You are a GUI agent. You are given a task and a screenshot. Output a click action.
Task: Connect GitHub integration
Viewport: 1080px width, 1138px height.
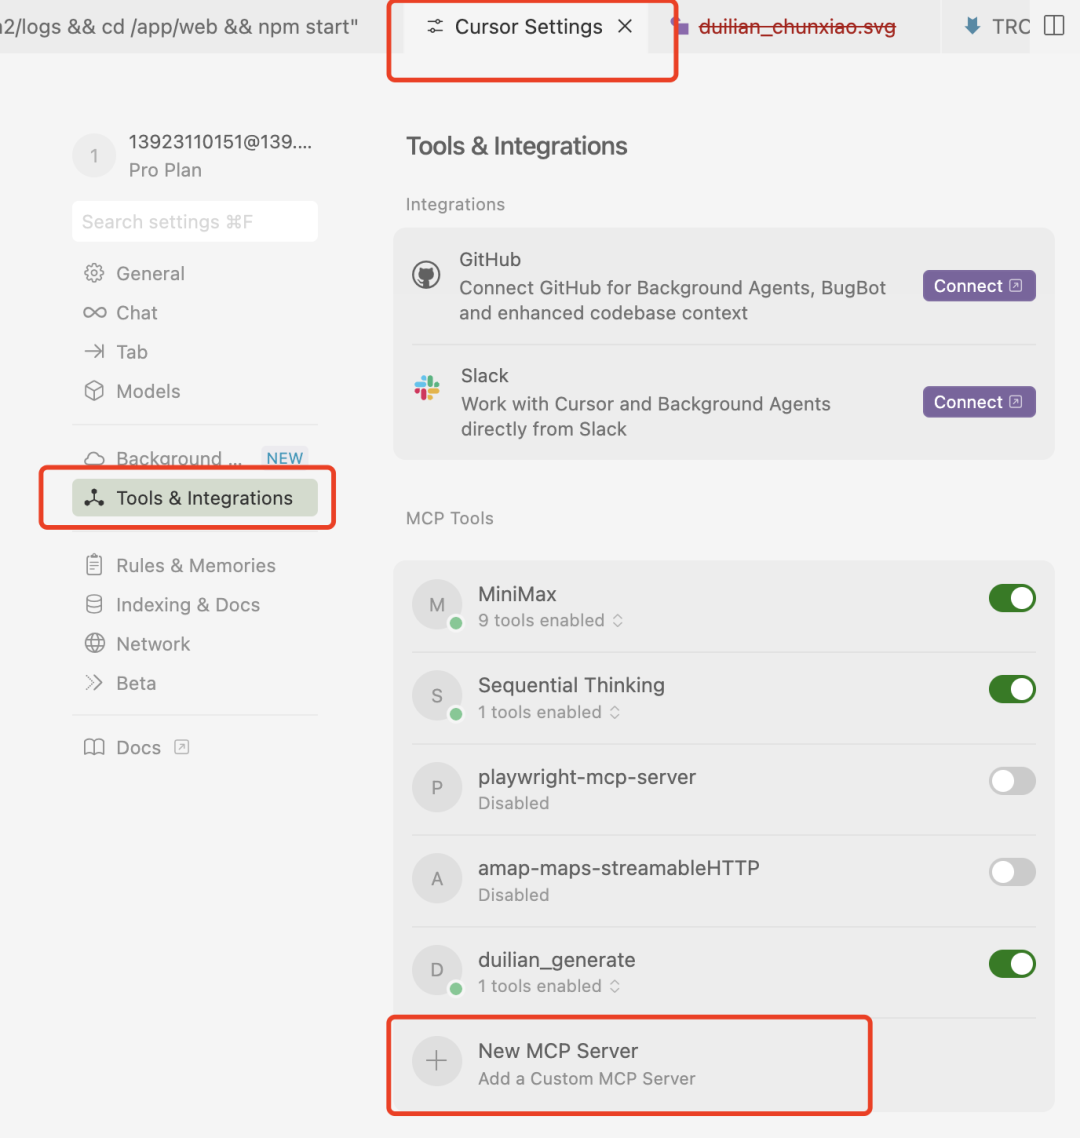[978, 286]
